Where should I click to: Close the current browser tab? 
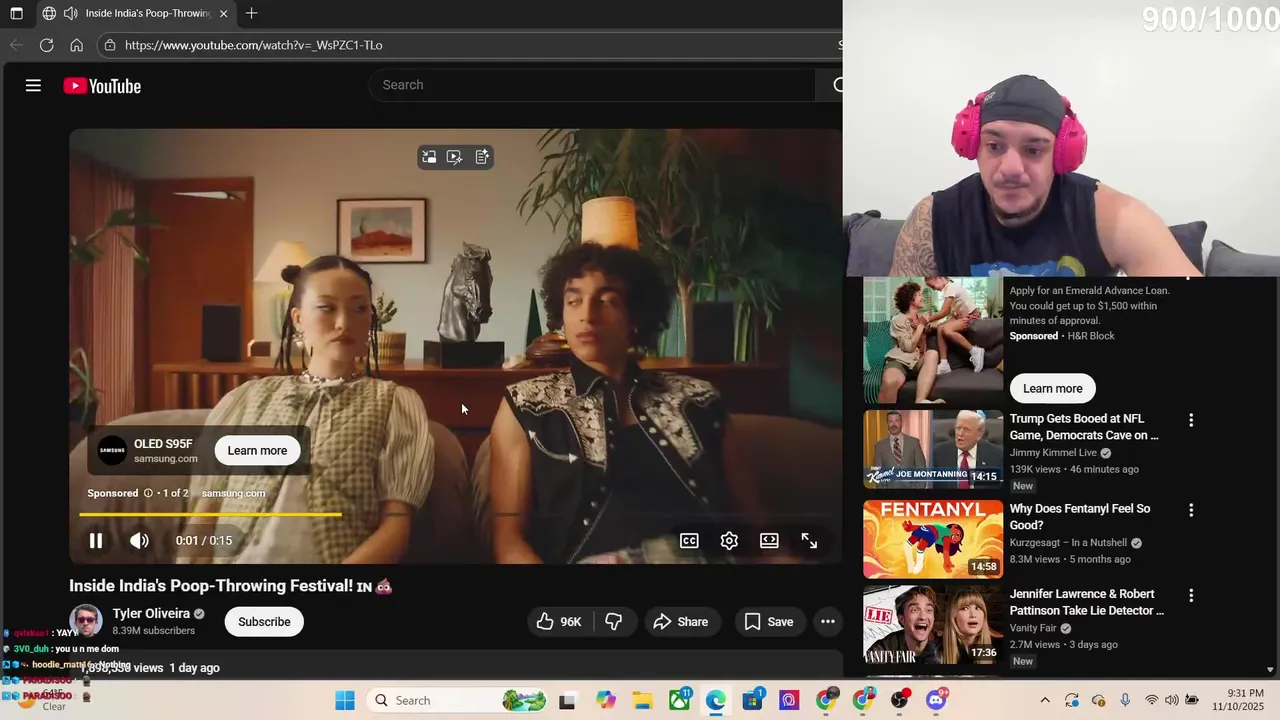224,14
